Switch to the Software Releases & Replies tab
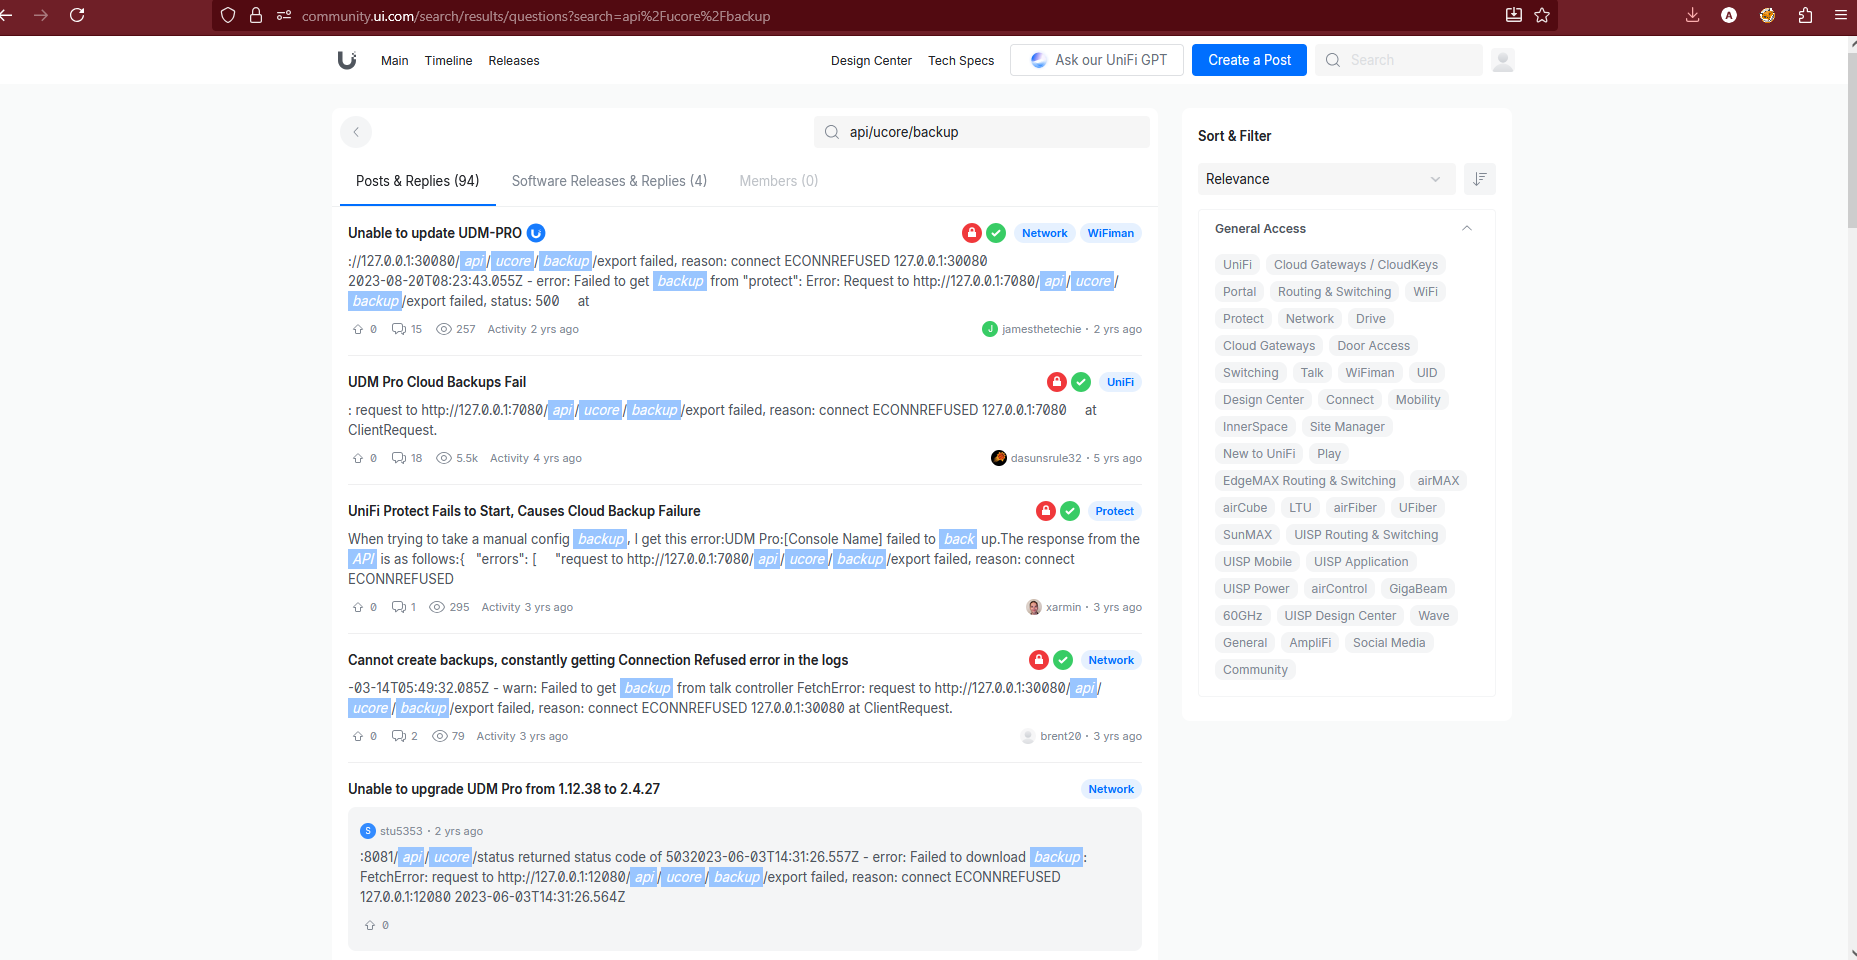Viewport: 1857px width, 960px height. [609, 181]
